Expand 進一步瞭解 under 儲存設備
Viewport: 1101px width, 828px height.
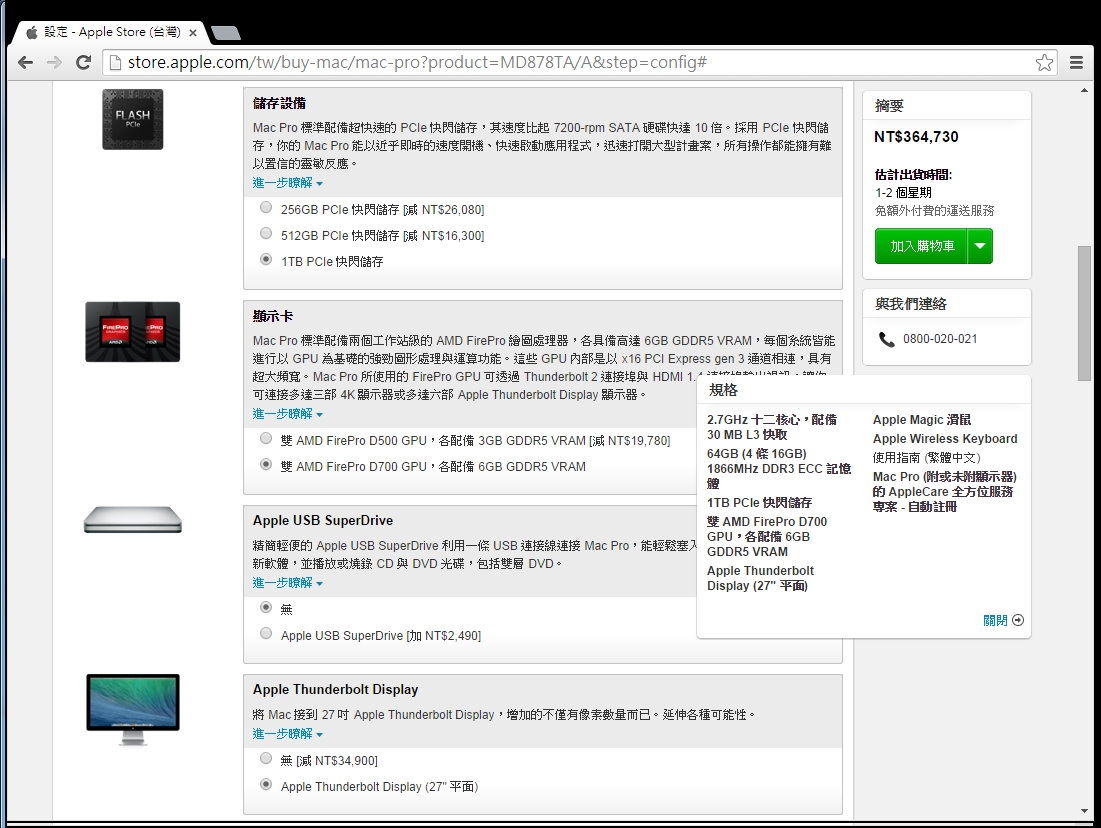click(x=288, y=183)
